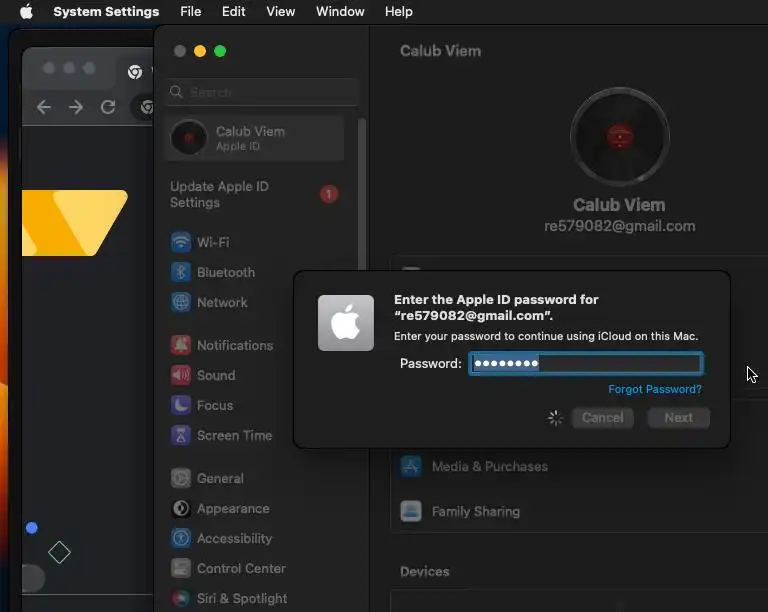The image size is (768, 612).
Task: Select the Accessibility icon in sidebar
Action: click(181, 539)
